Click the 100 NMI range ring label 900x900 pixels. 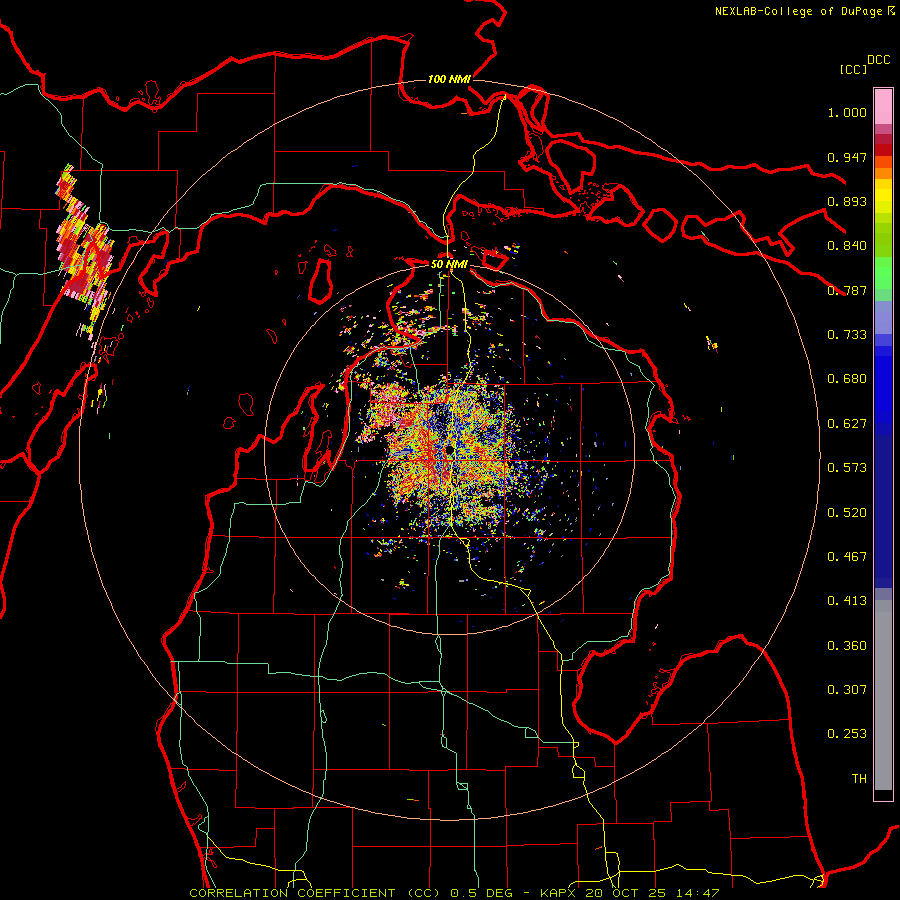pyautogui.click(x=449, y=79)
